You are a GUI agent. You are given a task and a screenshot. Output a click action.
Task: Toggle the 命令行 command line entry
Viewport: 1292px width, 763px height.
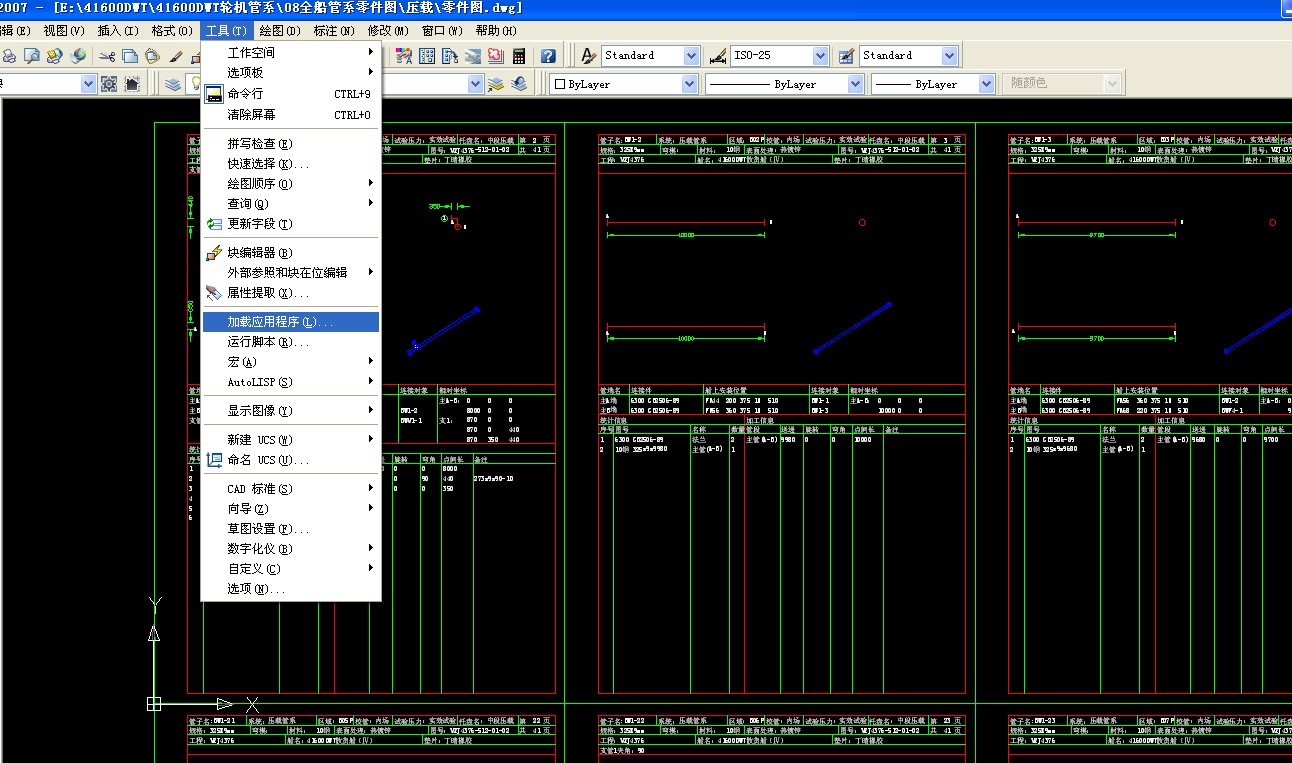[290, 94]
